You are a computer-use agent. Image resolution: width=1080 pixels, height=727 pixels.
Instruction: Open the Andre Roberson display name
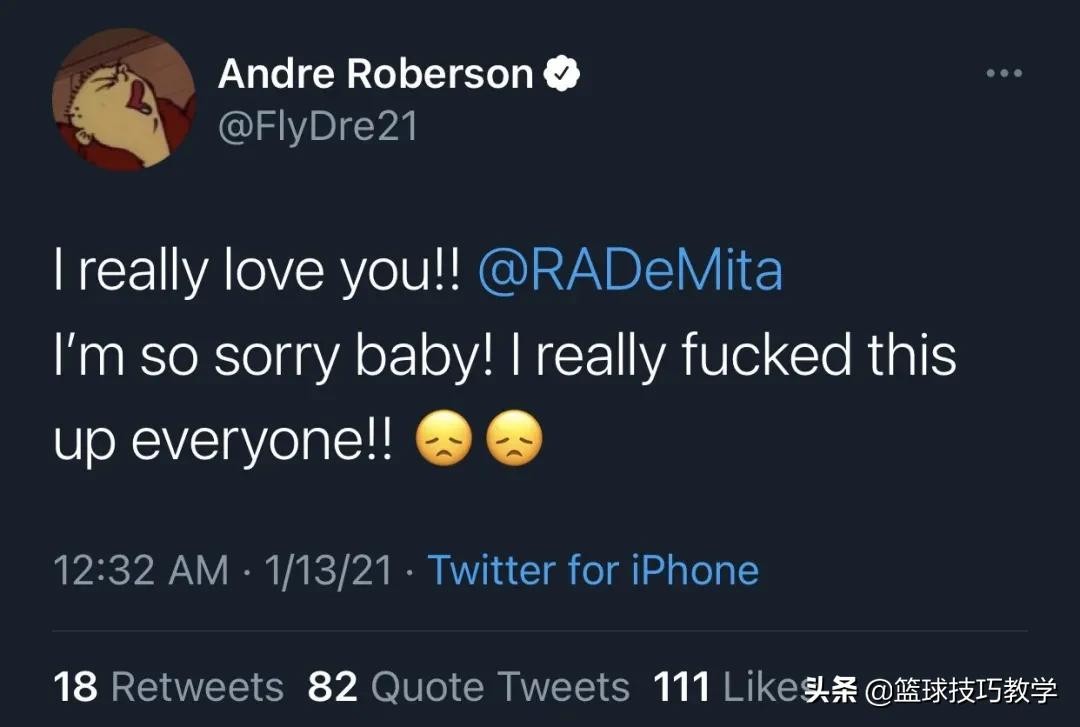(x=375, y=73)
